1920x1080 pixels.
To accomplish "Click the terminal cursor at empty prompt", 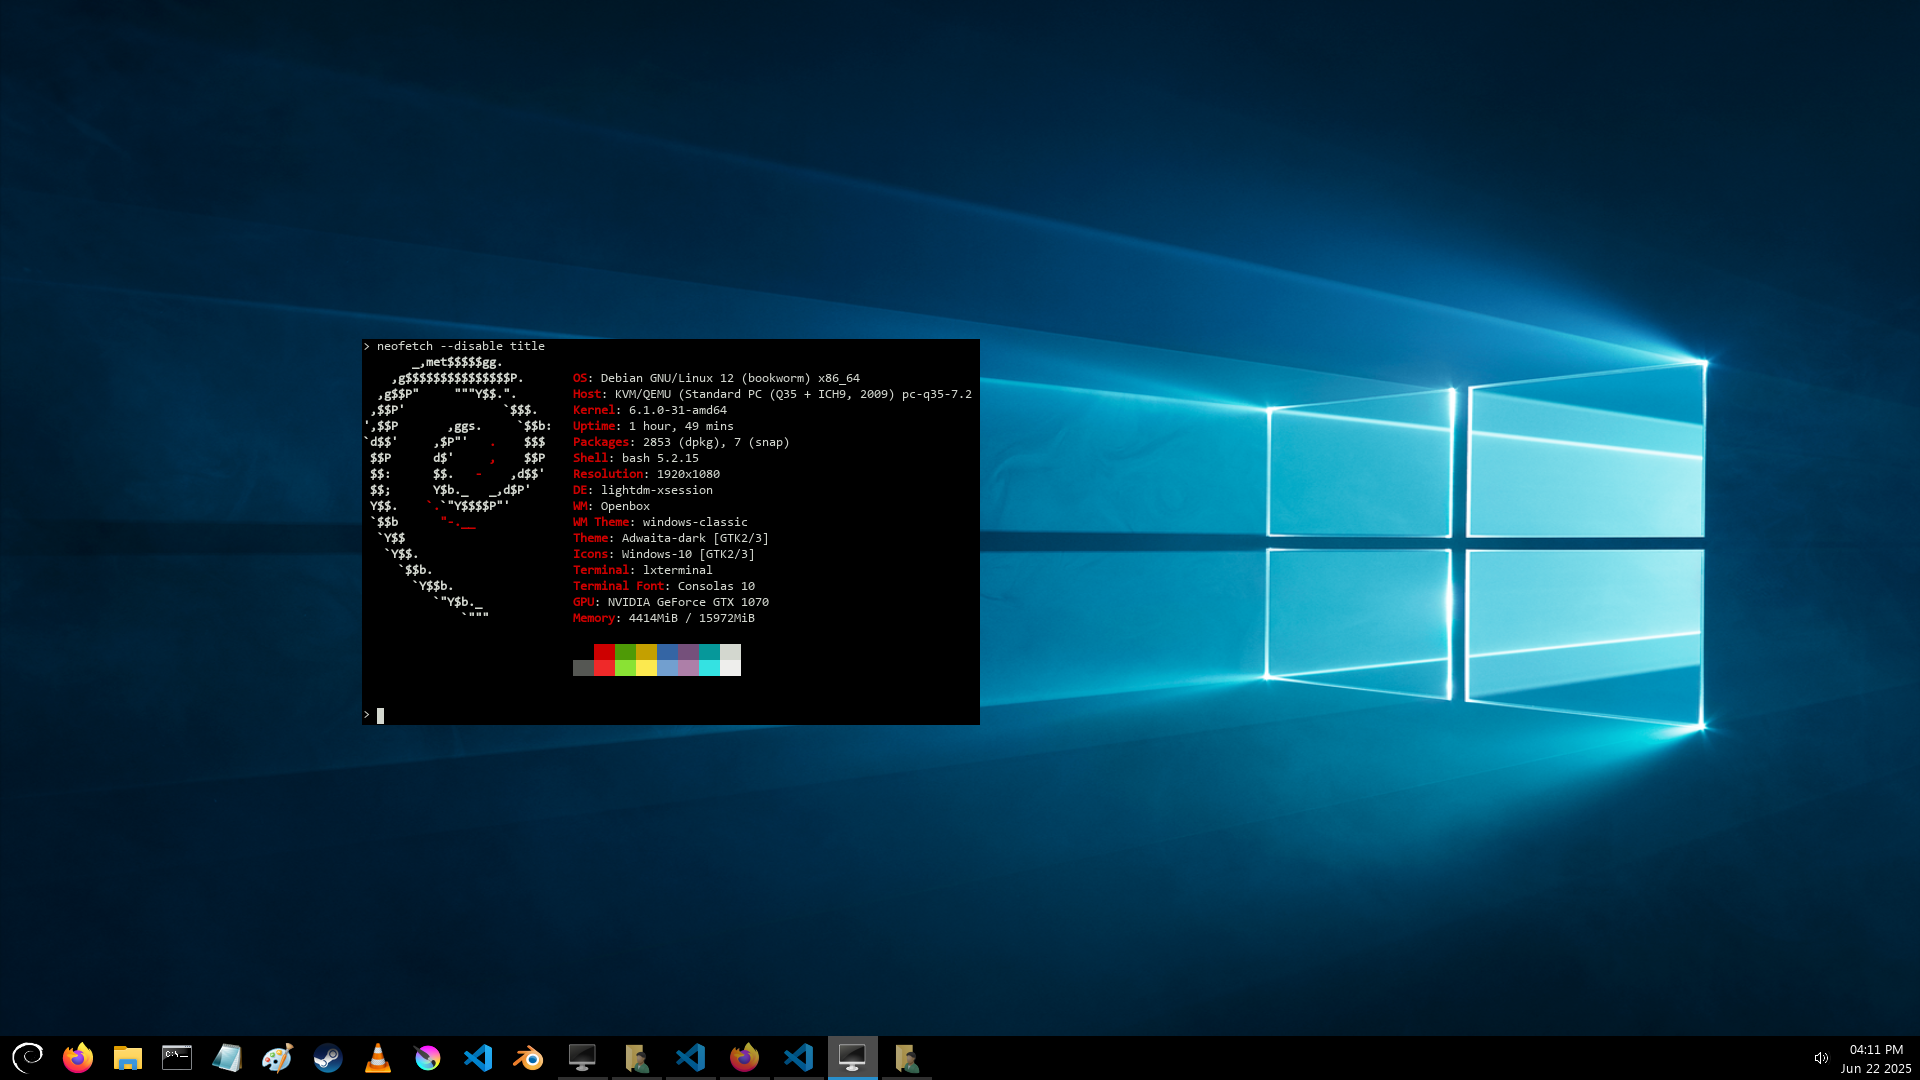I will click(380, 715).
